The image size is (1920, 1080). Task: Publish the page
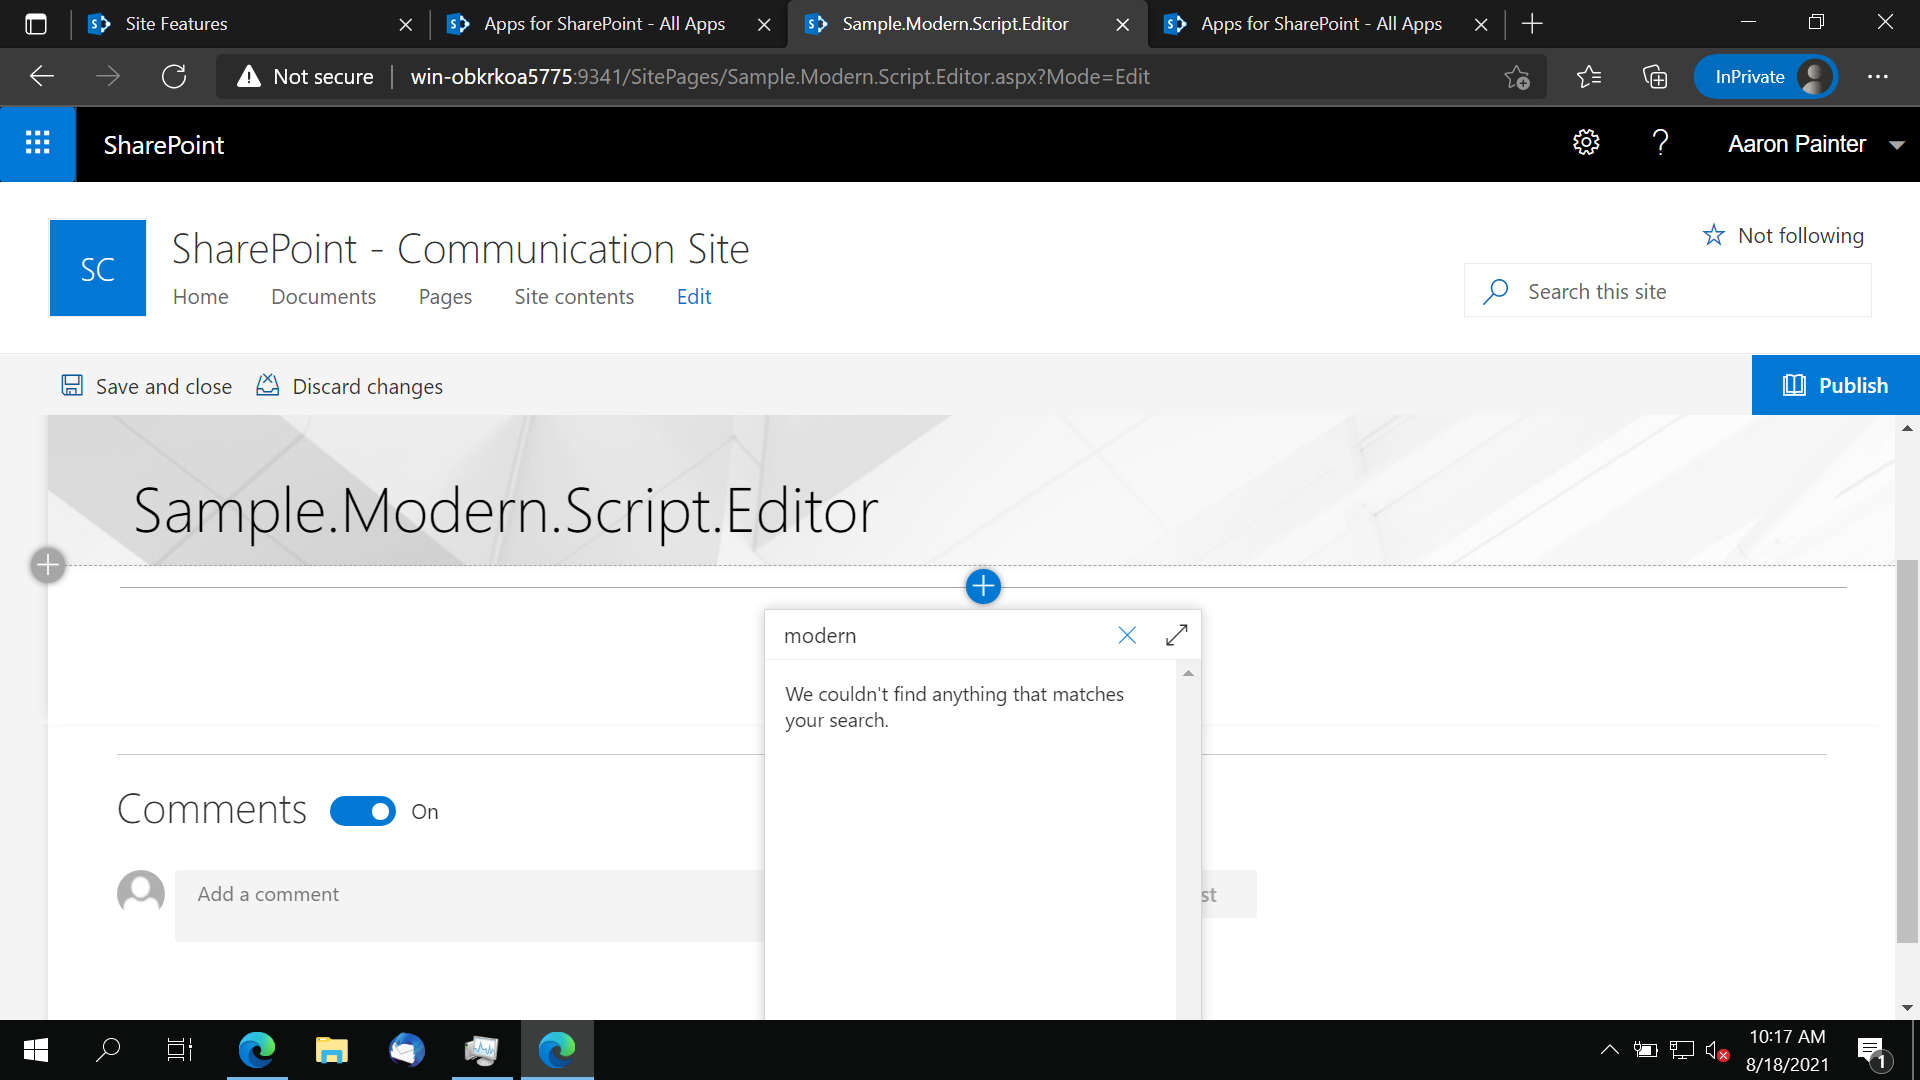1835,385
